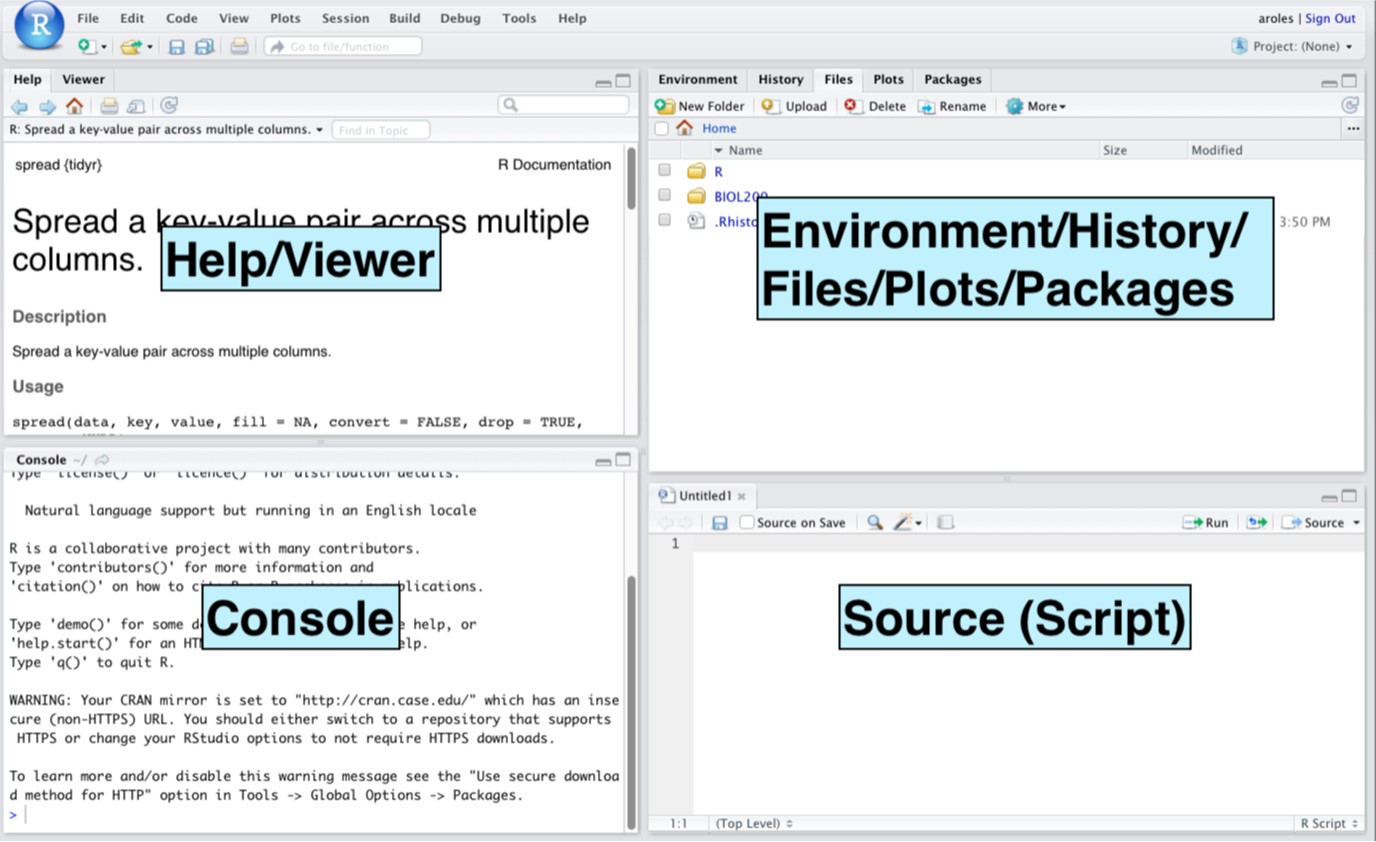
Task: Click the clear console arrow icon next to path
Action: click(102, 460)
